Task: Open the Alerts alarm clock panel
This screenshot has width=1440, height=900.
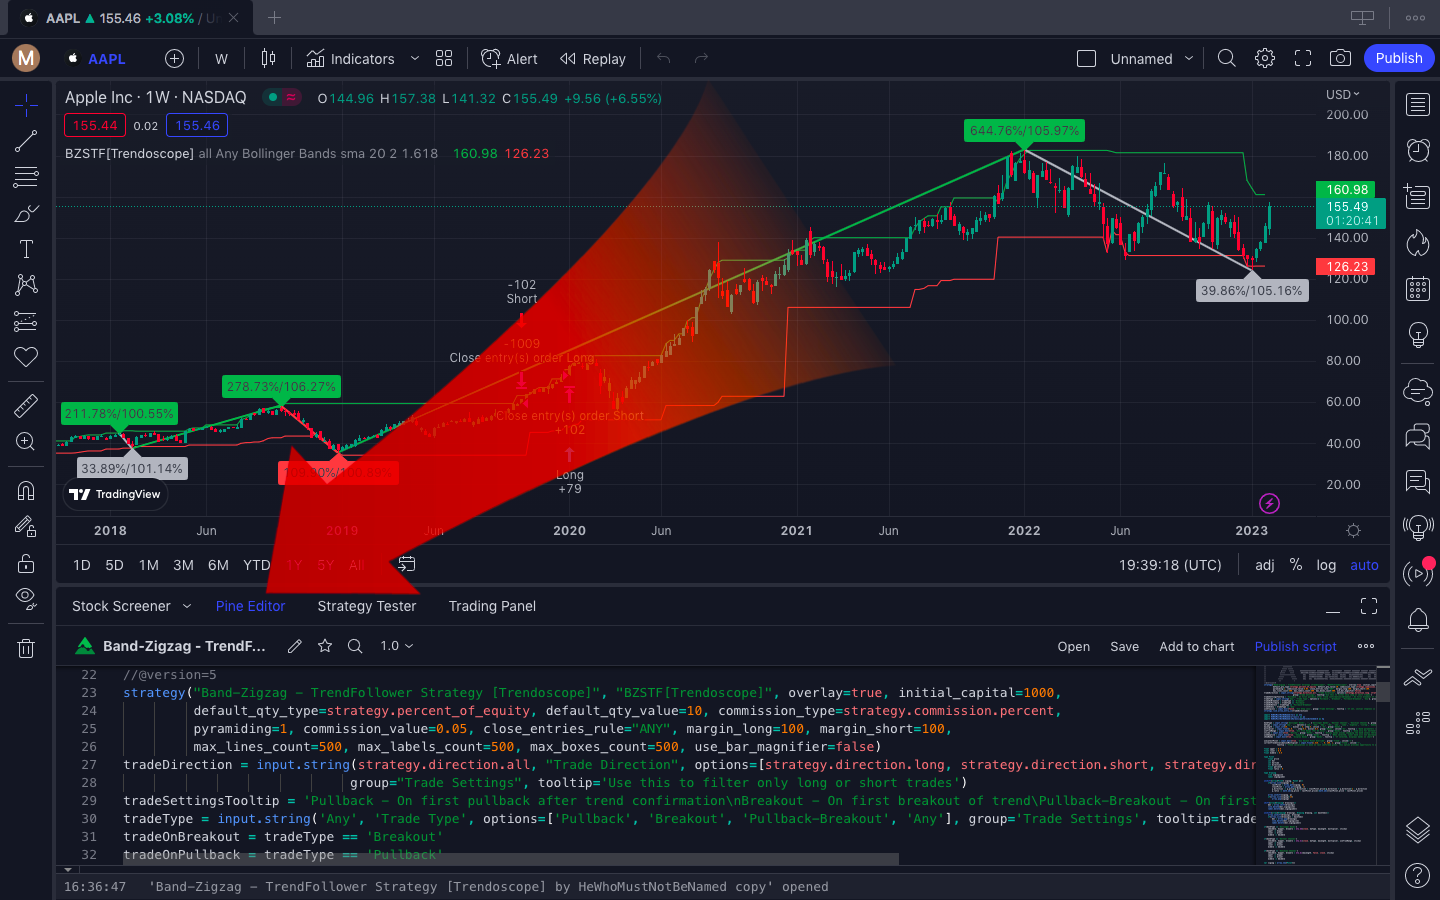Action: click(x=1417, y=150)
